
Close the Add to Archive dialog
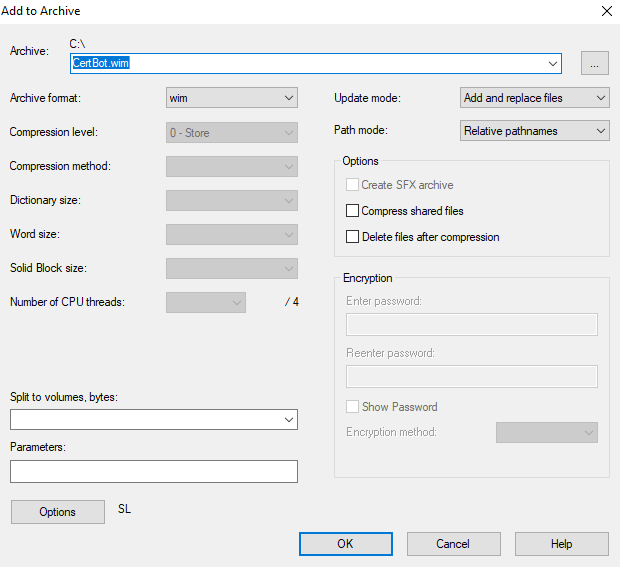(606, 11)
